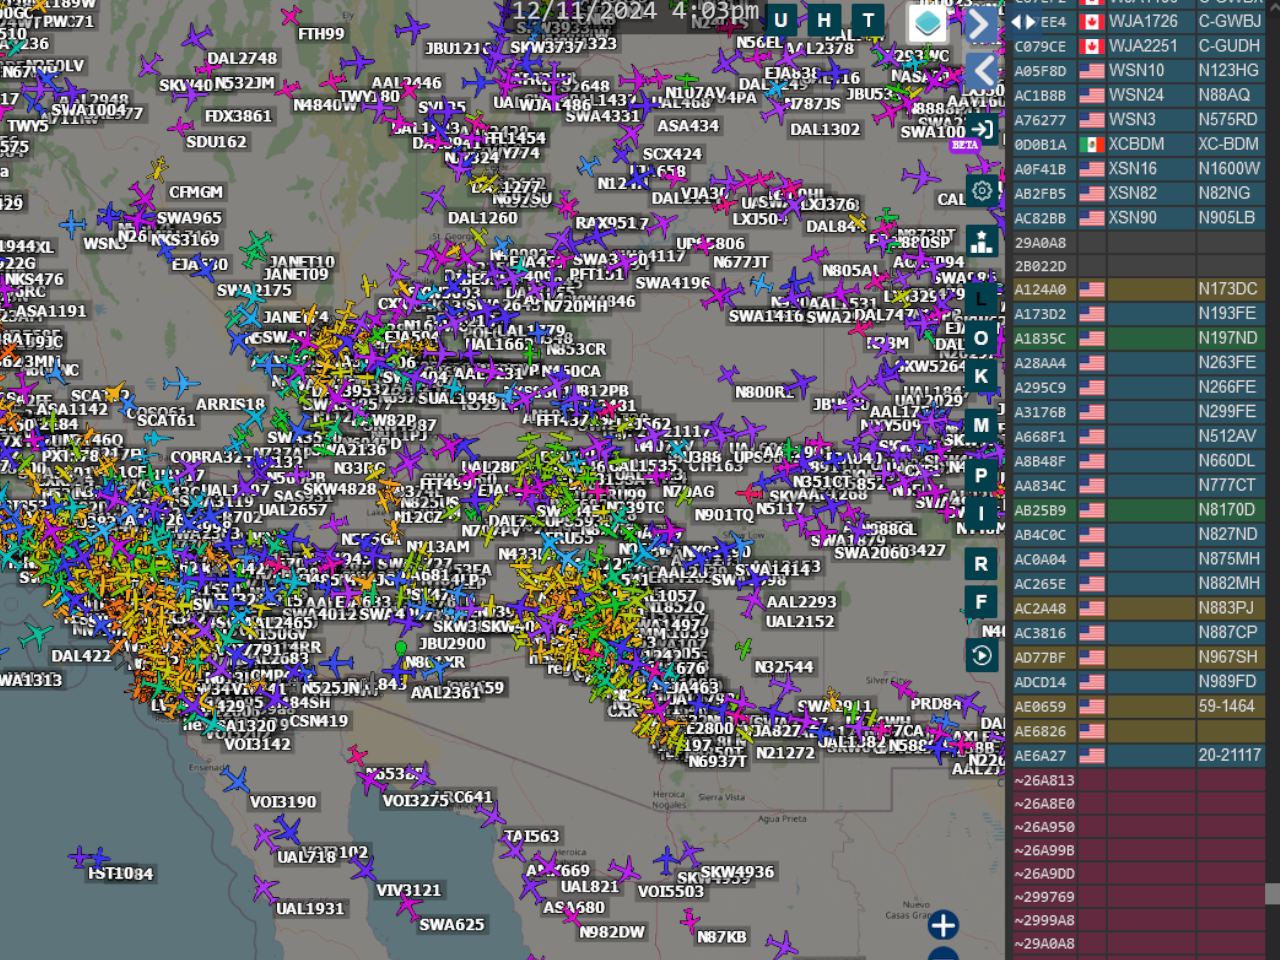Select hex code ~299769 row

pos(1138,897)
